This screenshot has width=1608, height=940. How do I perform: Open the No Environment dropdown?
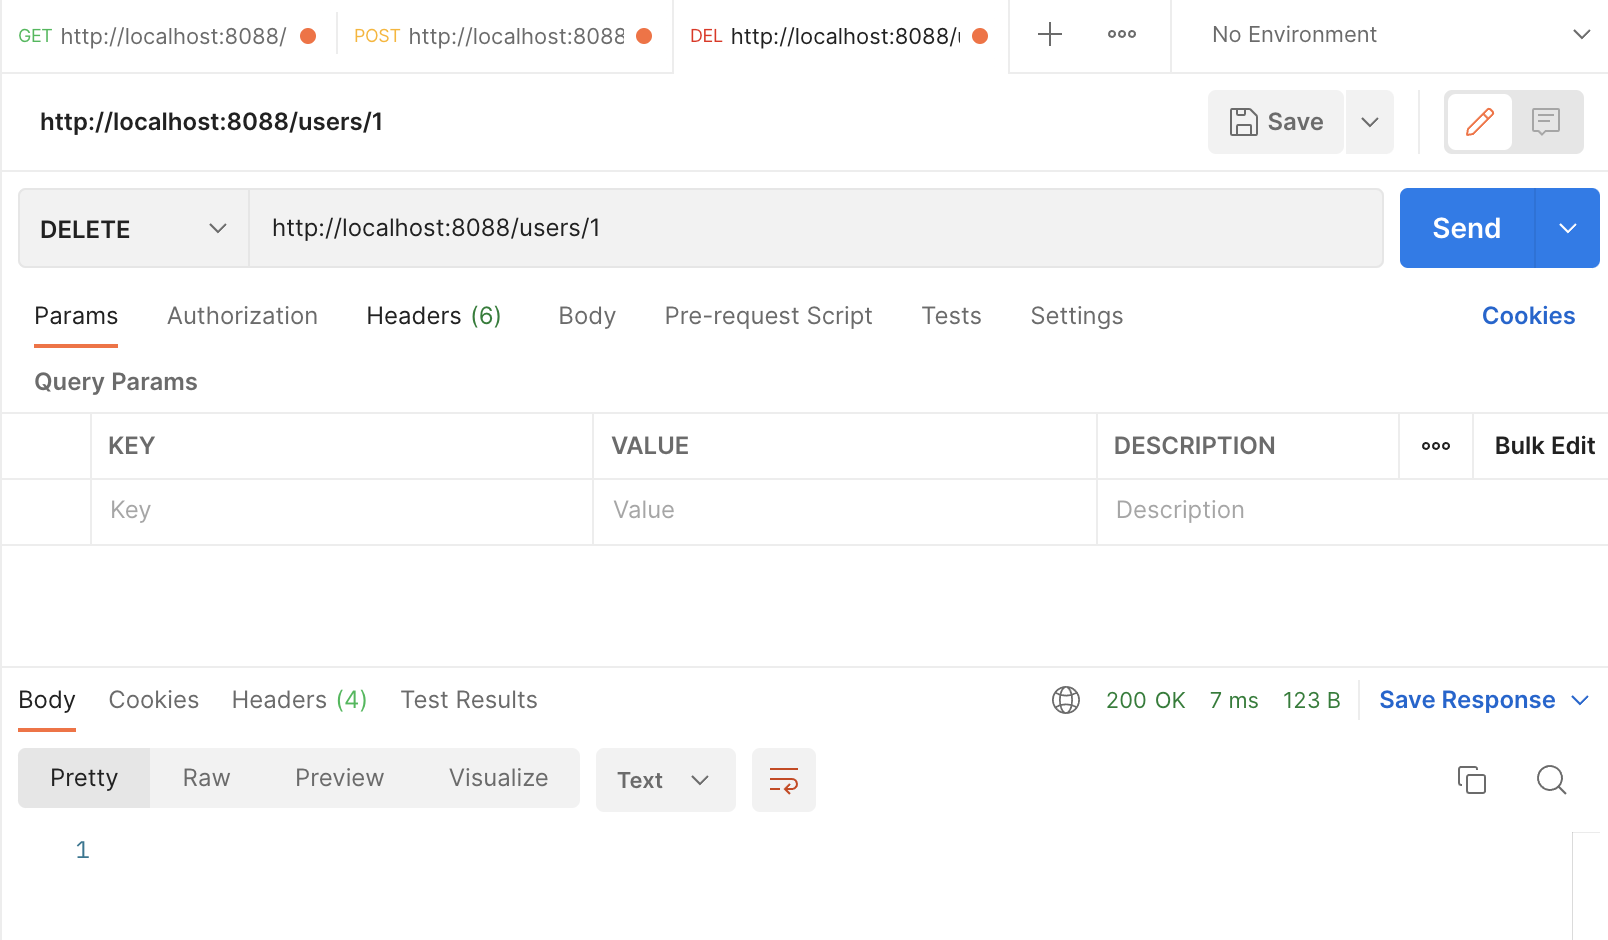point(1400,35)
